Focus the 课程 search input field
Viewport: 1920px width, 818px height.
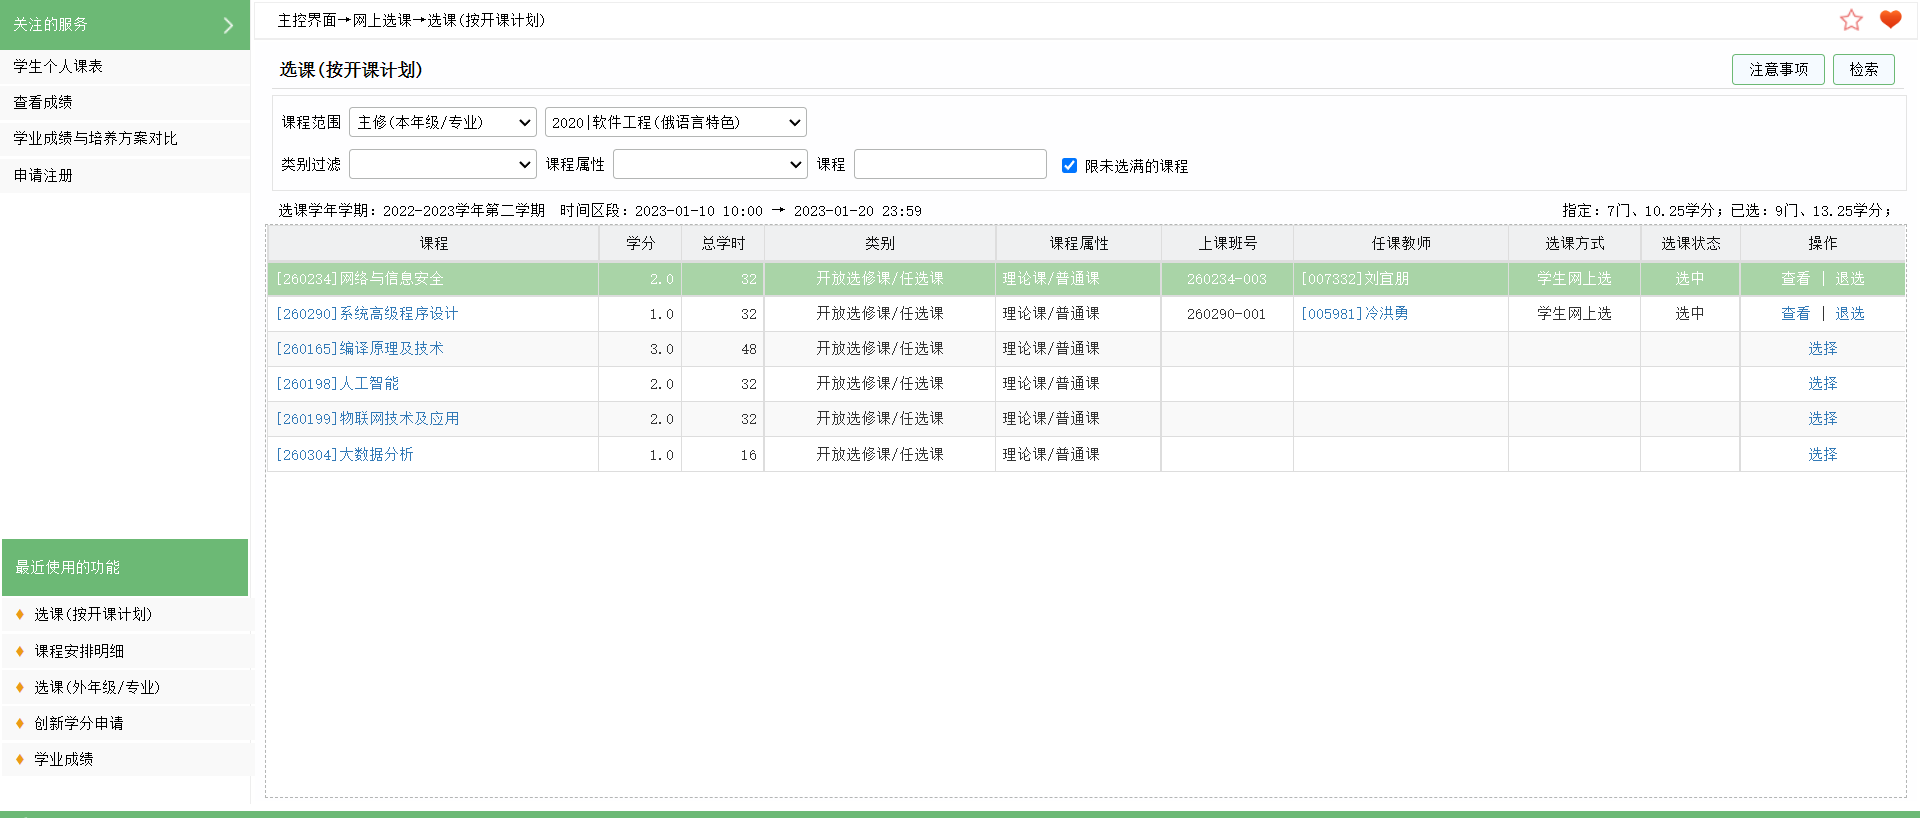tap(950, 164)
